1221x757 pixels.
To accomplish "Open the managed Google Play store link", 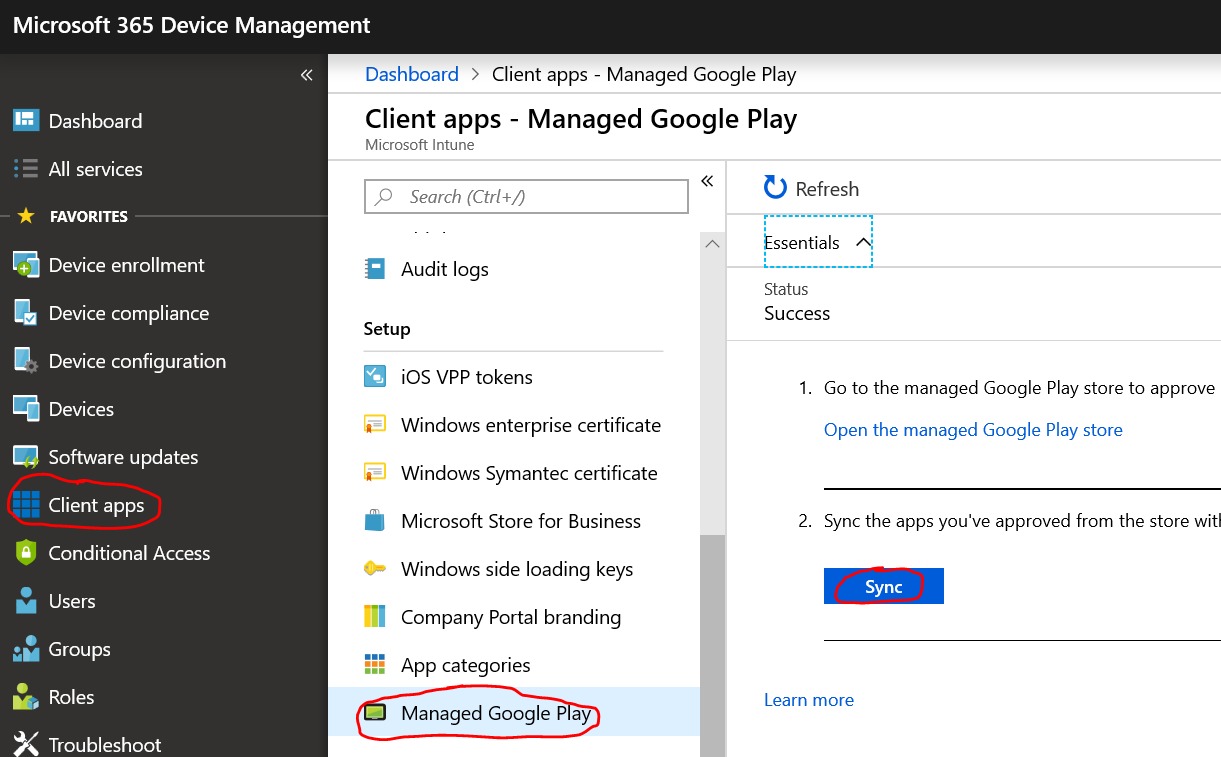I will [973, 429].
